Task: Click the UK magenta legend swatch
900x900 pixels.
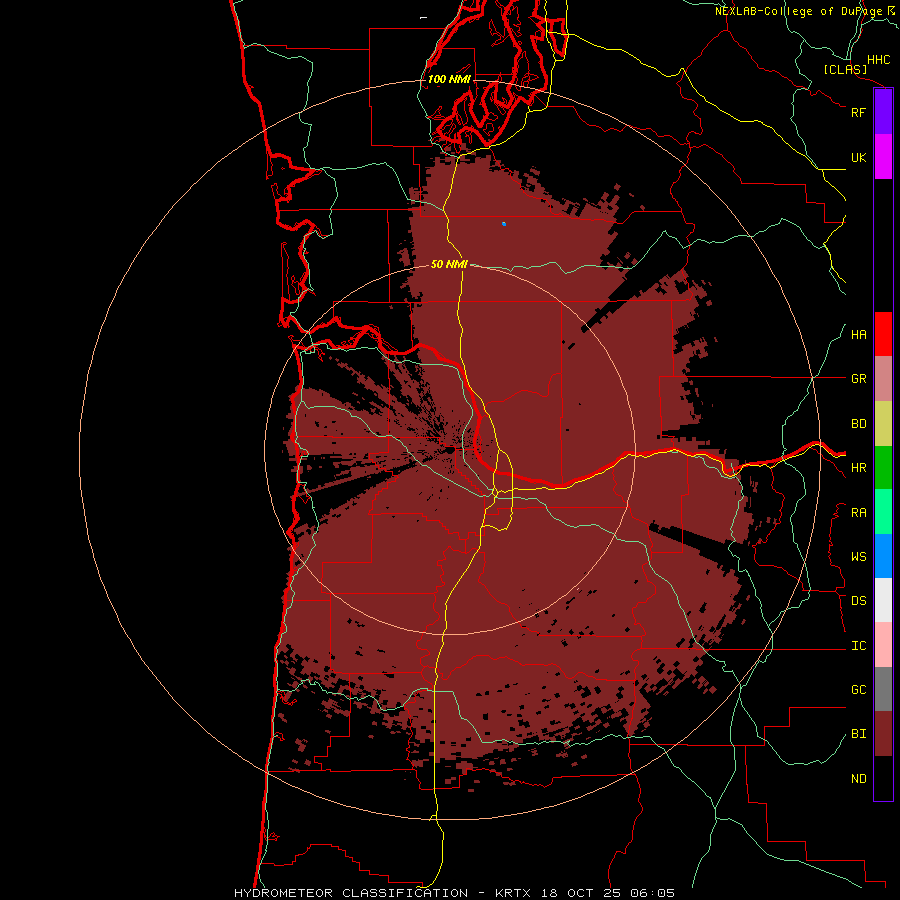Action: pyautogui.click(x=883, y=157)
